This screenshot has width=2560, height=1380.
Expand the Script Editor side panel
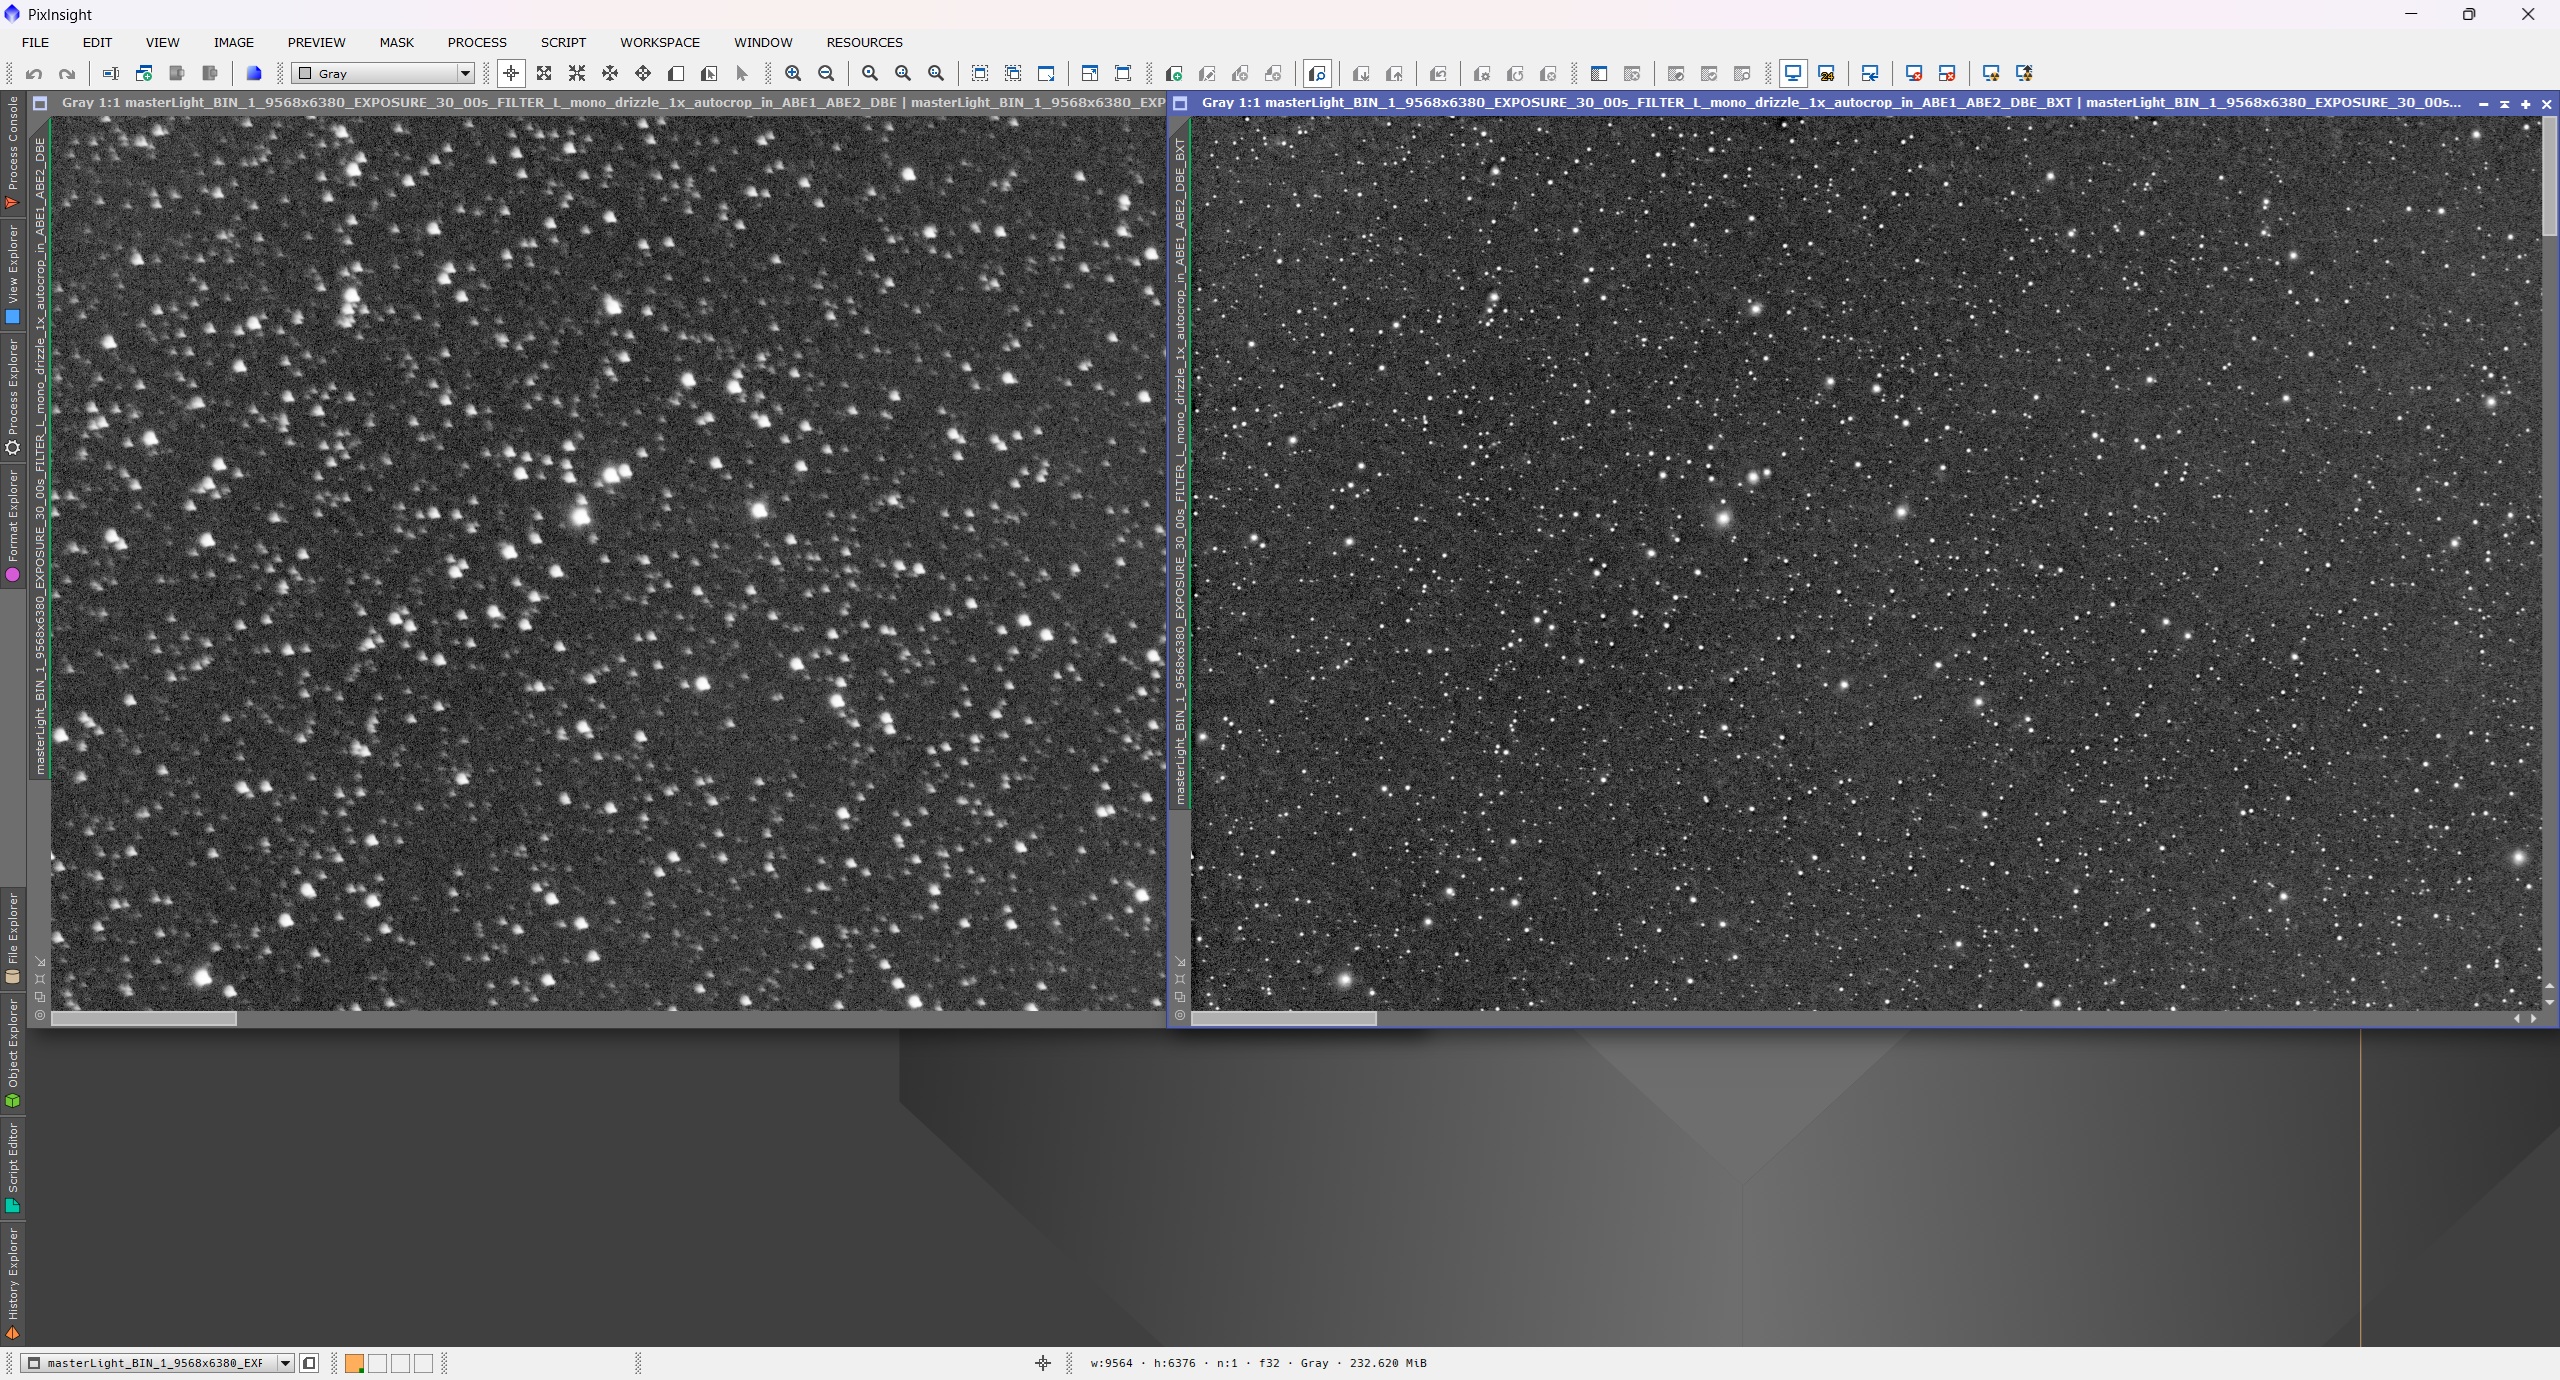[13, 1167]
